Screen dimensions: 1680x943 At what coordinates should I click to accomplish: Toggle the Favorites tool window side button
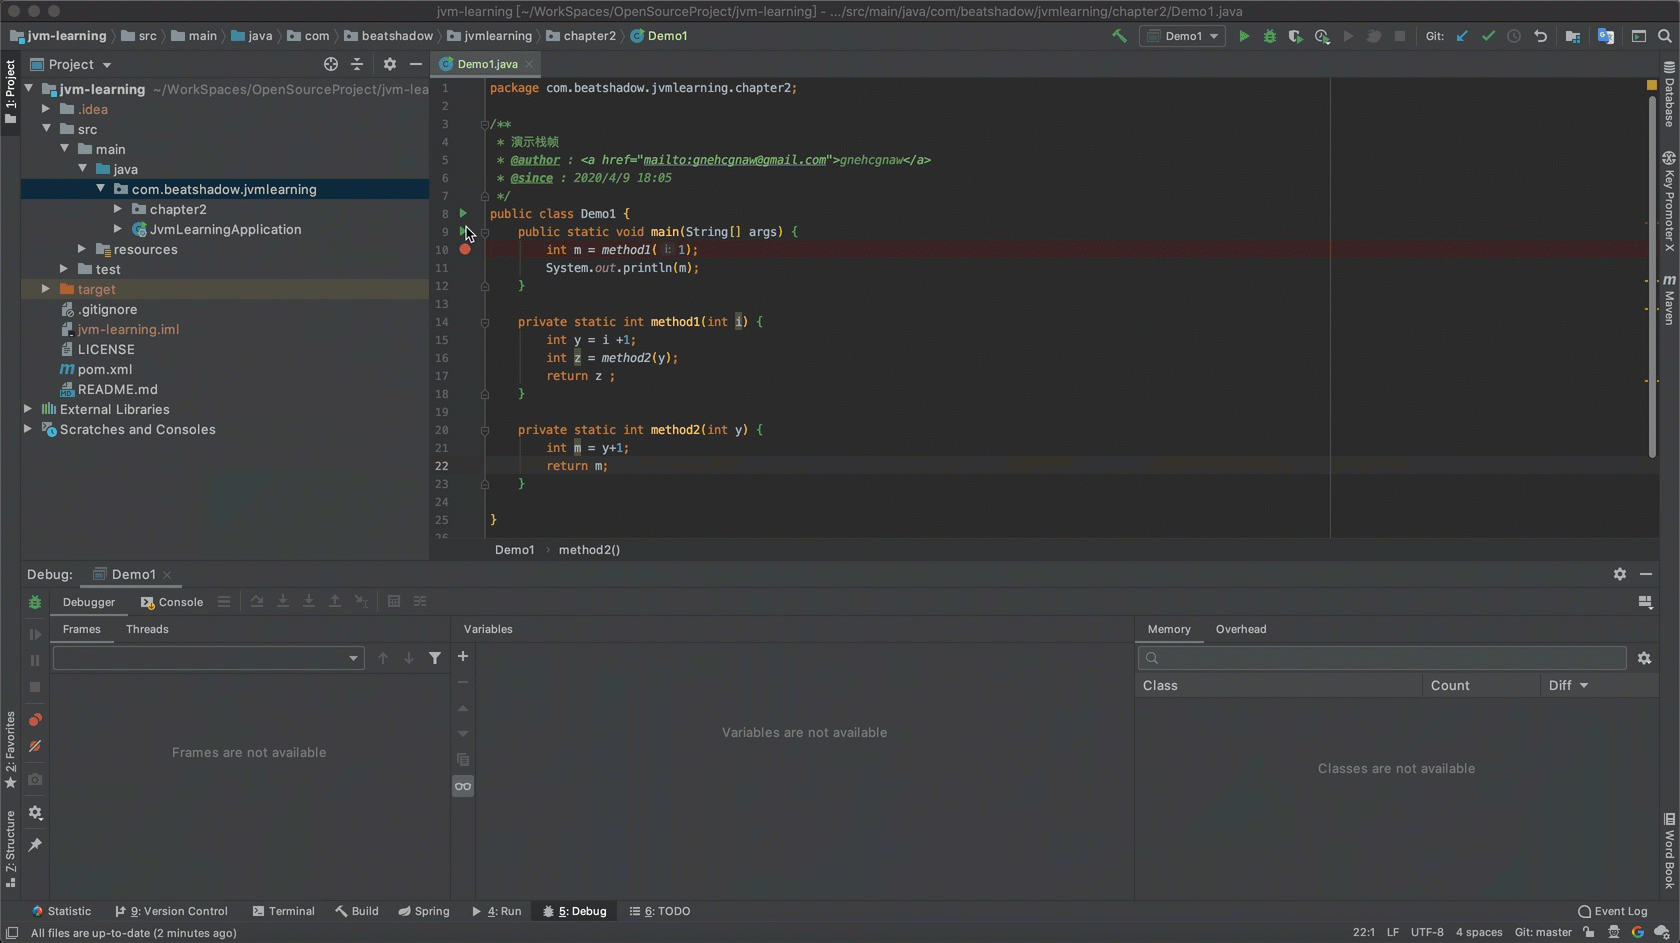[10, 750]
